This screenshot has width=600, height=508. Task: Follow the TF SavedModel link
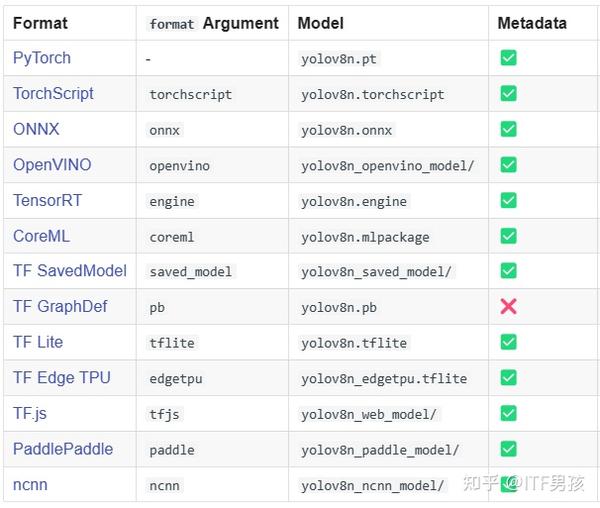click(70, 271)
